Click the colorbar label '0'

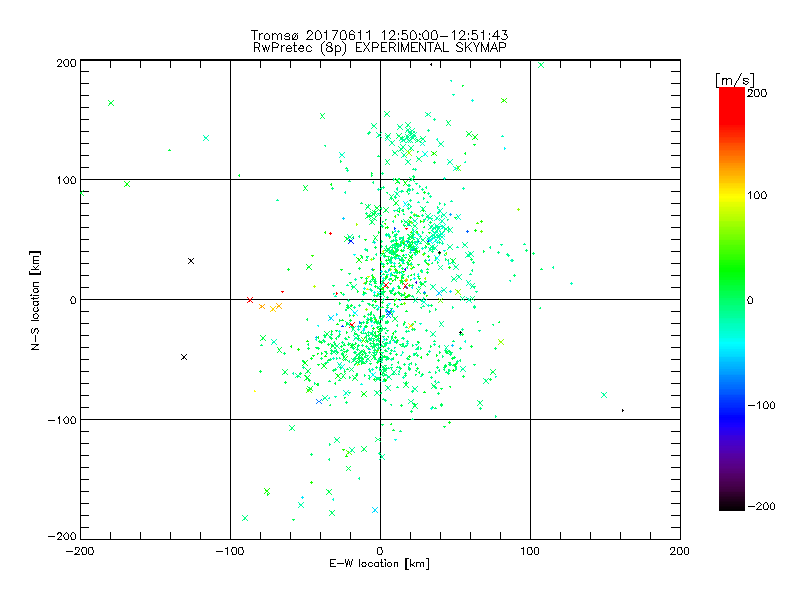coord(750,301)
